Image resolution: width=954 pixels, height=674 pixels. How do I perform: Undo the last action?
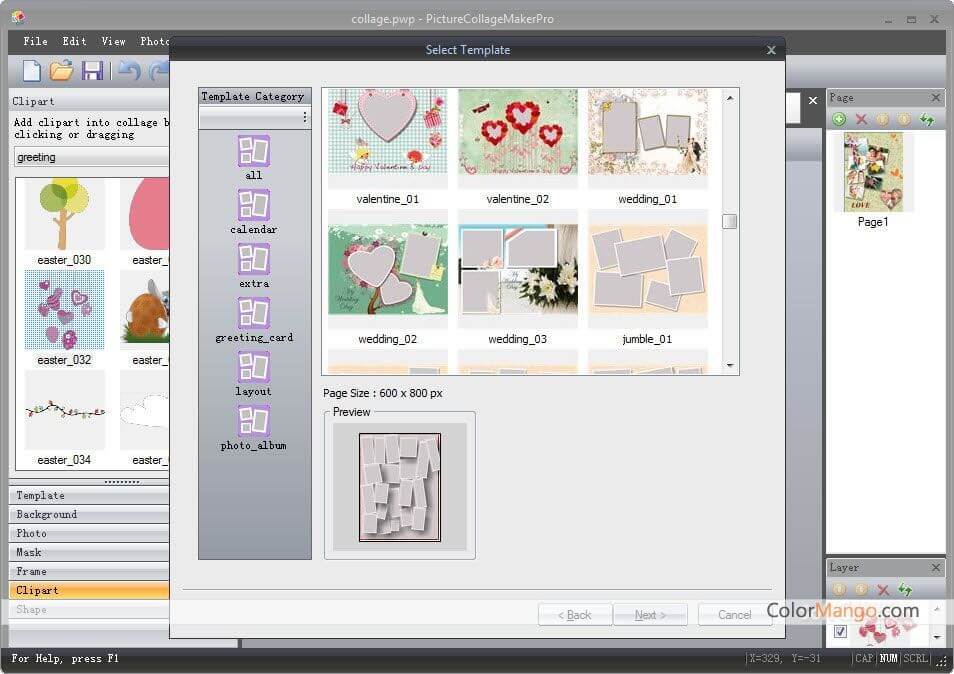pos(128,70)
